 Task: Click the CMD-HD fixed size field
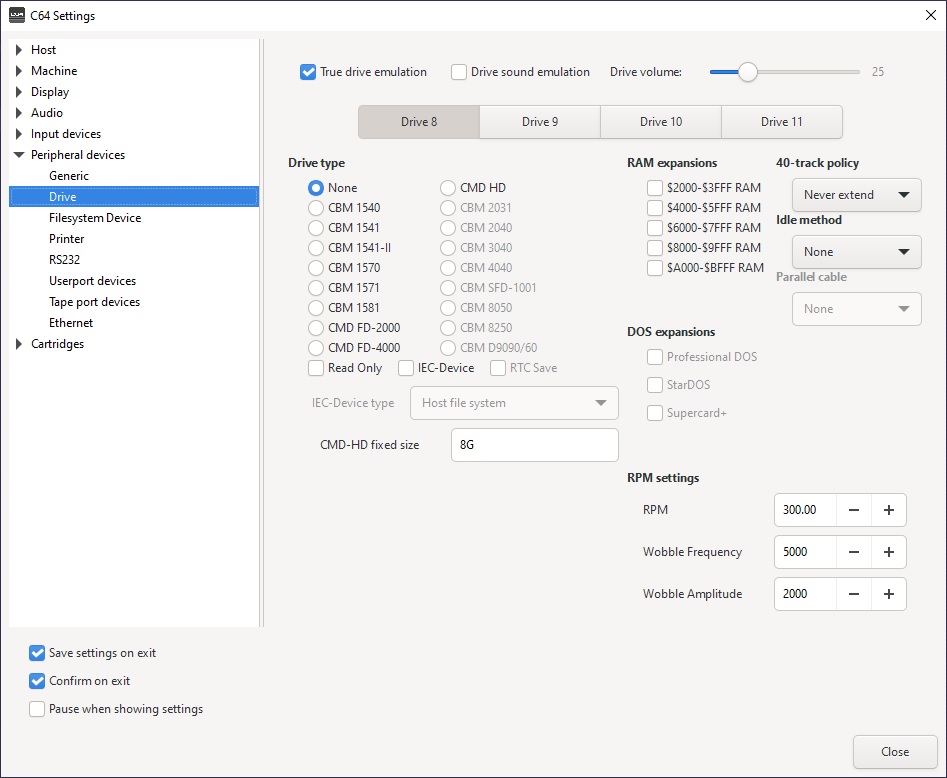point(534,445)
